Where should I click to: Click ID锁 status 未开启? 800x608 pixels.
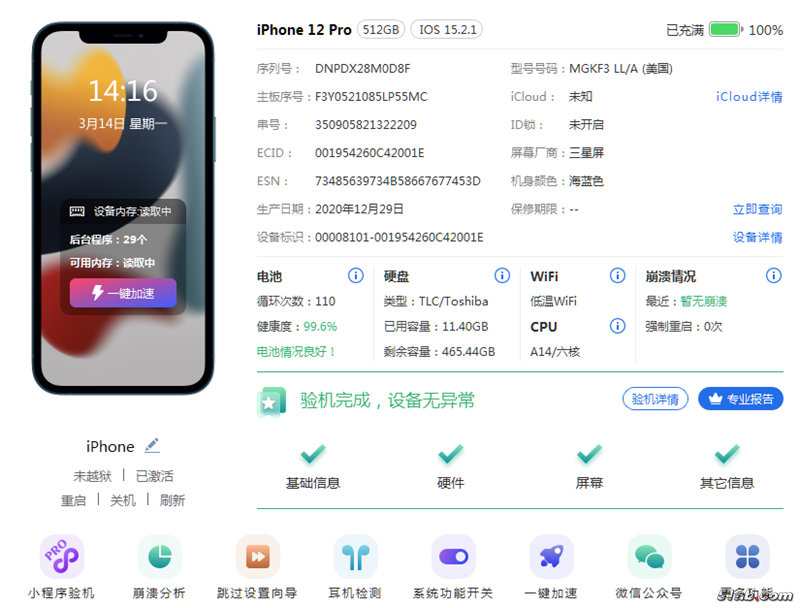tap(587, 124)
